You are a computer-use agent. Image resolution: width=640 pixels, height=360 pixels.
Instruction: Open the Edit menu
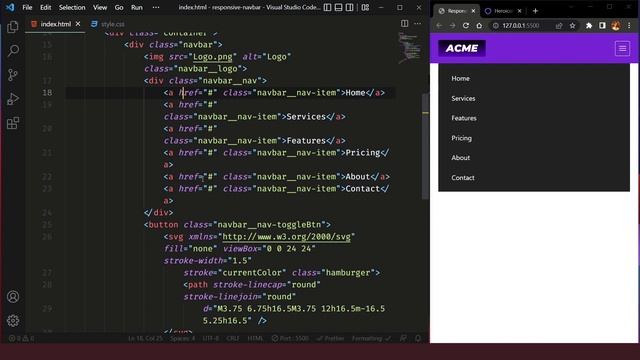pos(46,7)
